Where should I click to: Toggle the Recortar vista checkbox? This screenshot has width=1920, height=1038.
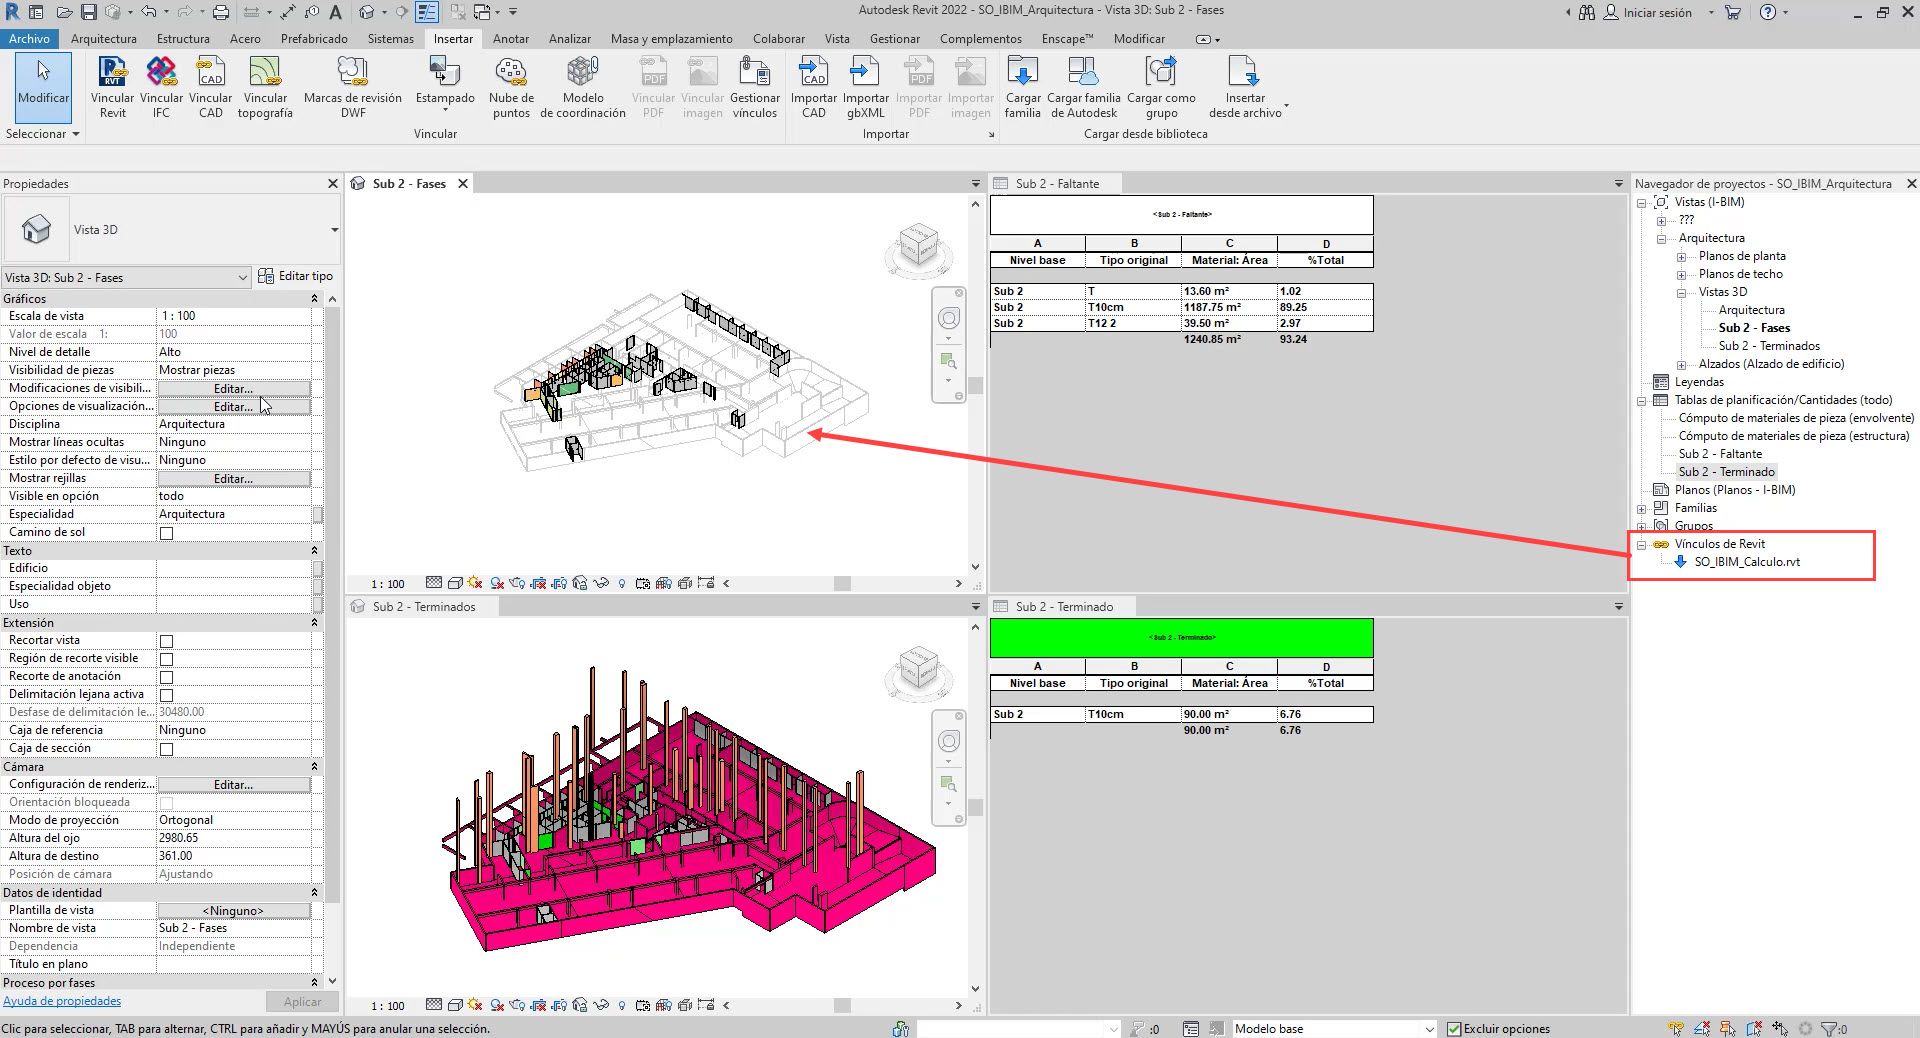pos(167,641)
